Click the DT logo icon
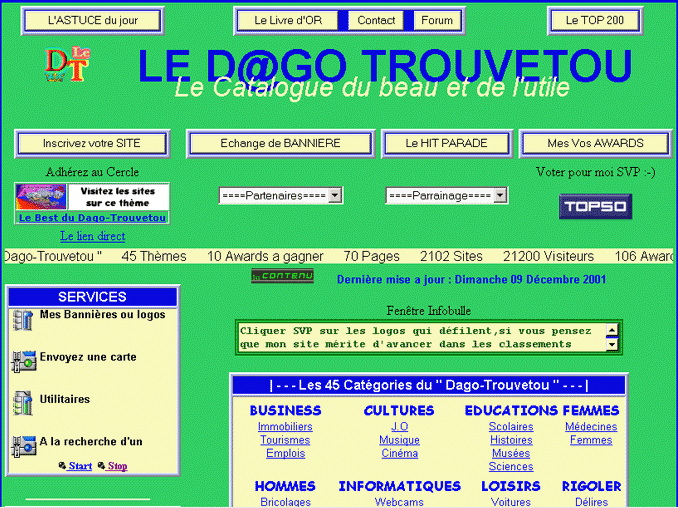 [x=67, y=64]
